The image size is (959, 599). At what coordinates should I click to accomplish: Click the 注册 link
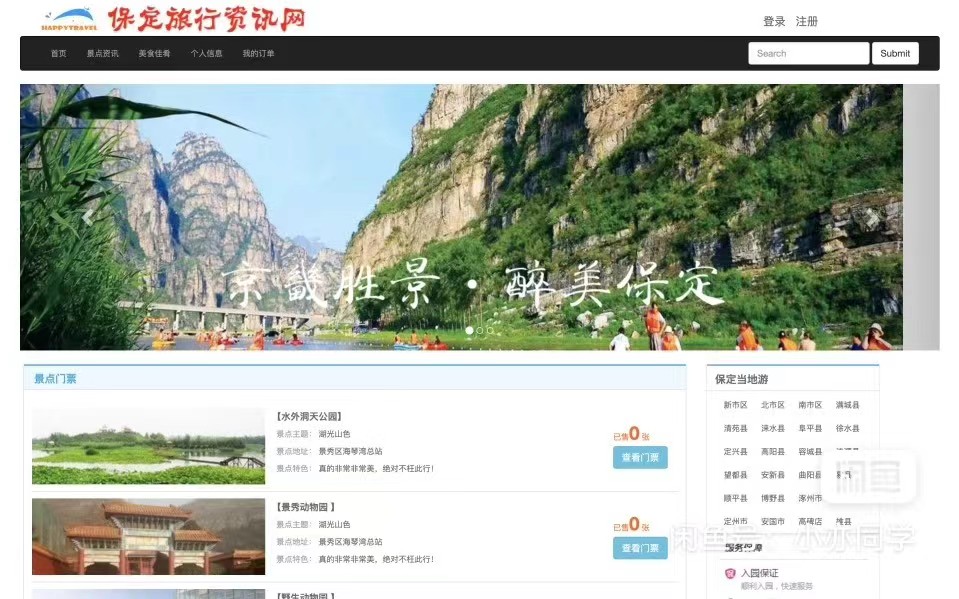coord(807,21)
